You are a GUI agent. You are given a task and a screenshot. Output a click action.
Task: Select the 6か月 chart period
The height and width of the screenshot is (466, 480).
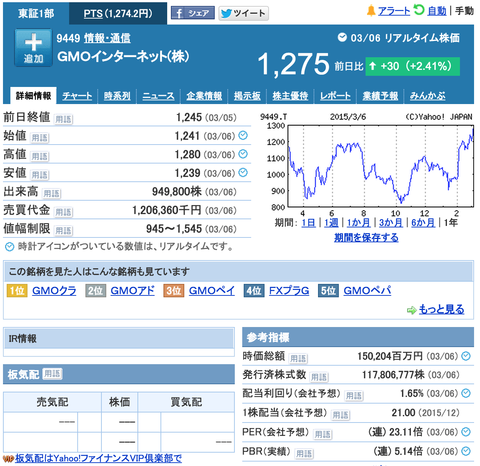pyautogui.click(x=423, y=222)
